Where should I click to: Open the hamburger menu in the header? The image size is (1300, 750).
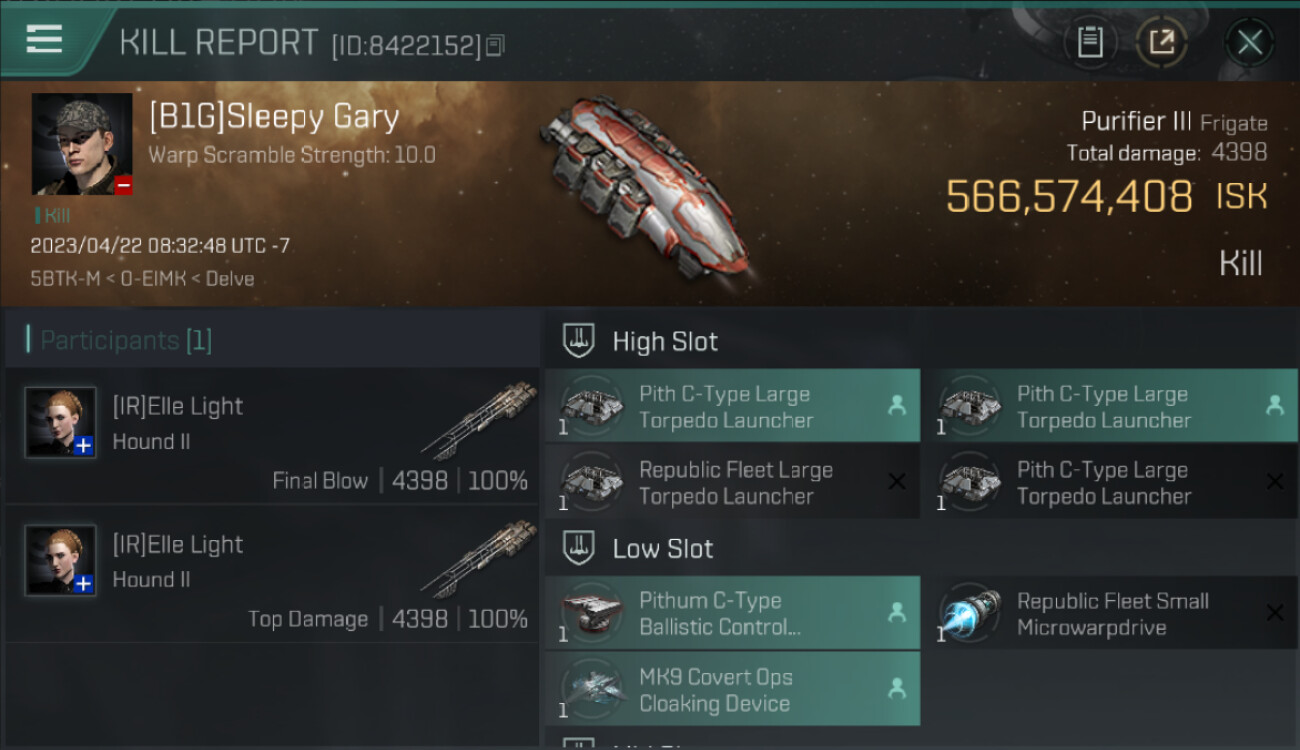[x=44, y=39]
